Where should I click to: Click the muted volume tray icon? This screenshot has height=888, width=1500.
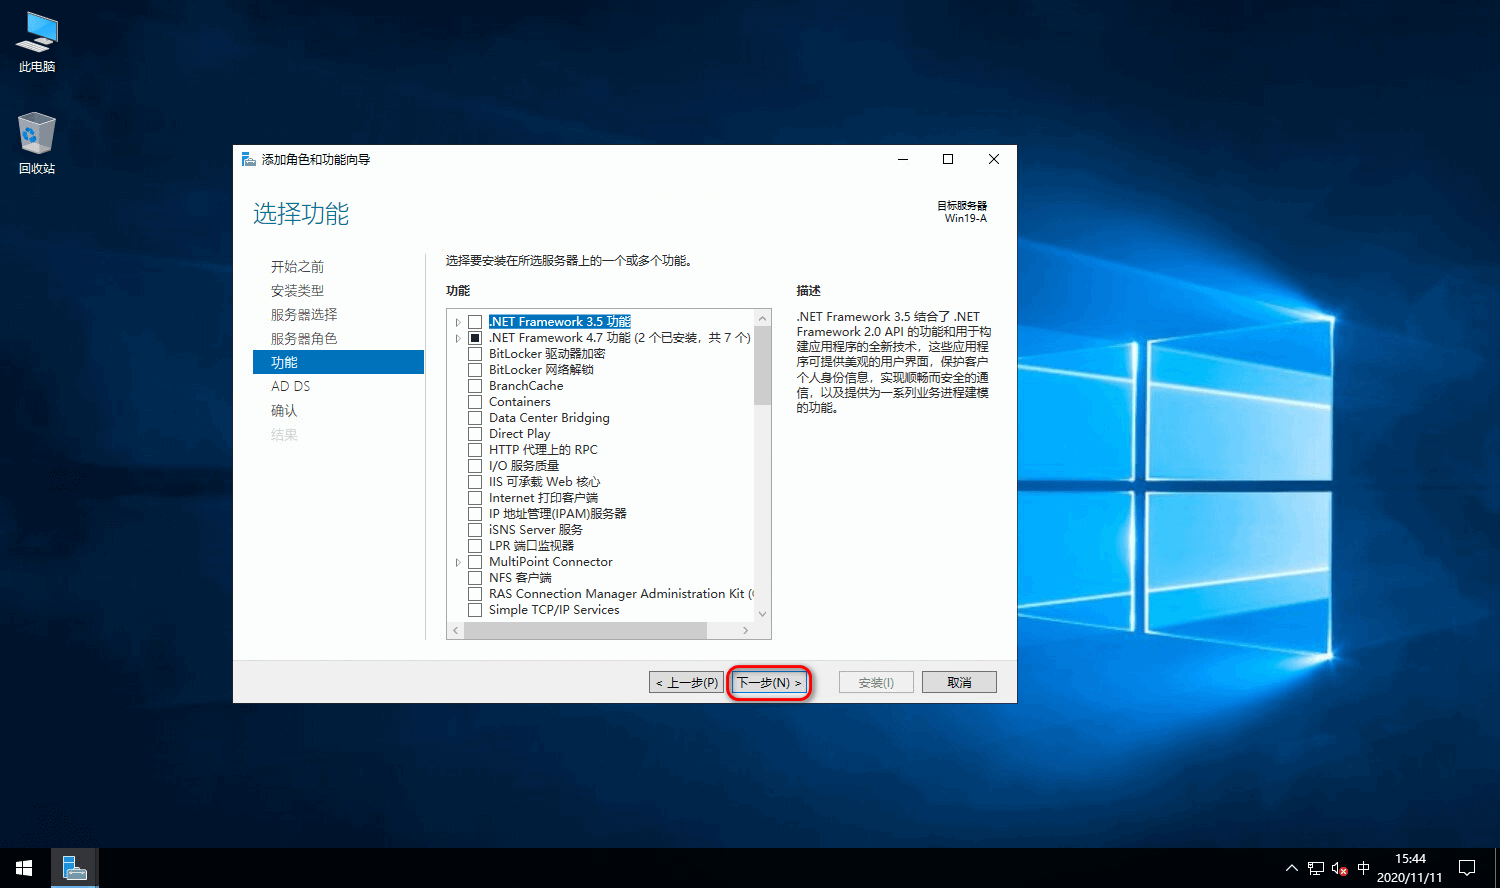pos(1339,868)
